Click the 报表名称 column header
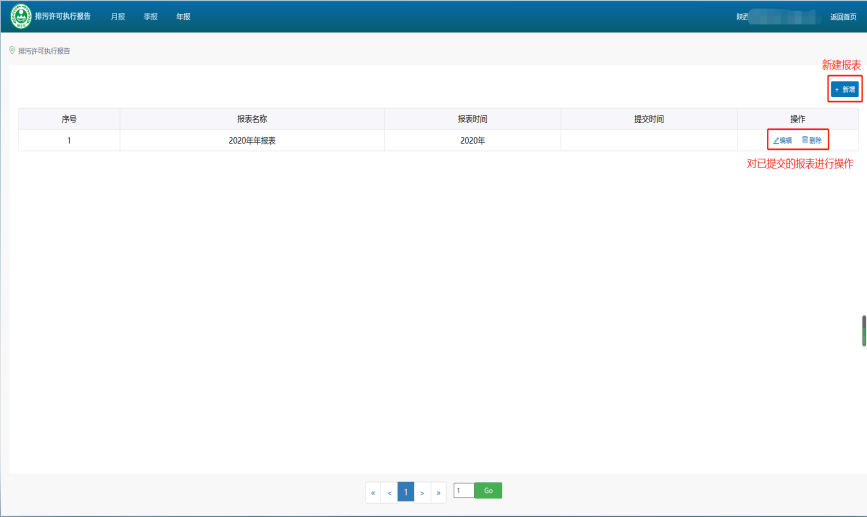Image resolution: width=867 pixels, height=517 pixels. coord(252,119)
